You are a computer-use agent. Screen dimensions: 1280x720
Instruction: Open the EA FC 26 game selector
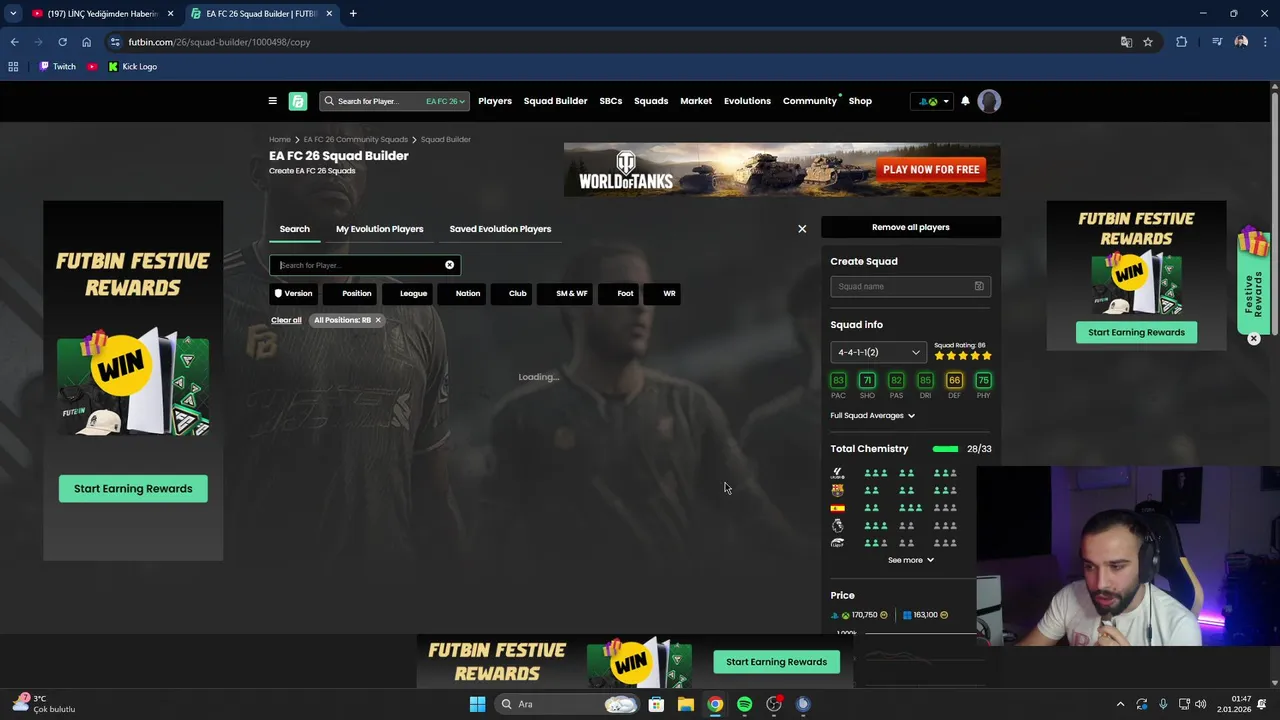point(445,101)
